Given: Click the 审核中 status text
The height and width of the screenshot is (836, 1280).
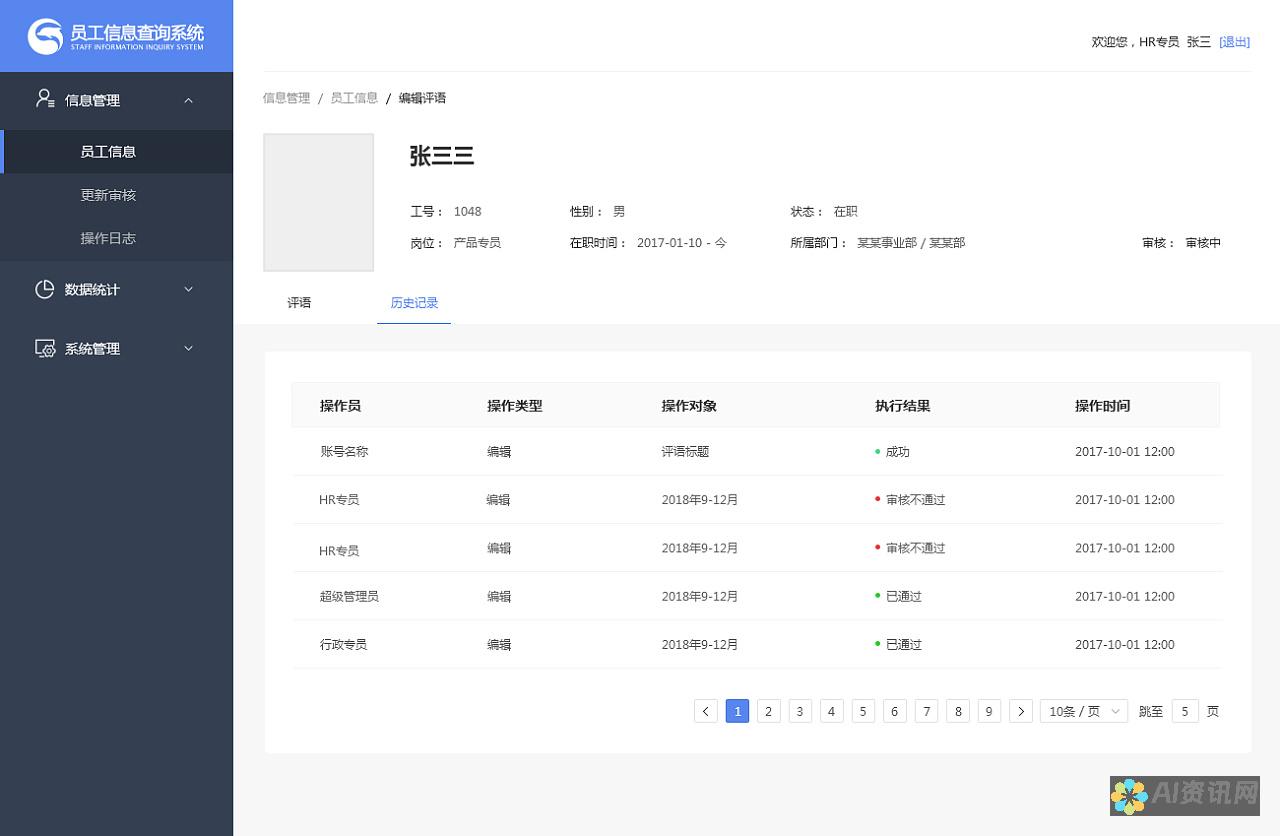Looking at the screenshot, I should (x=1203, y=243).
